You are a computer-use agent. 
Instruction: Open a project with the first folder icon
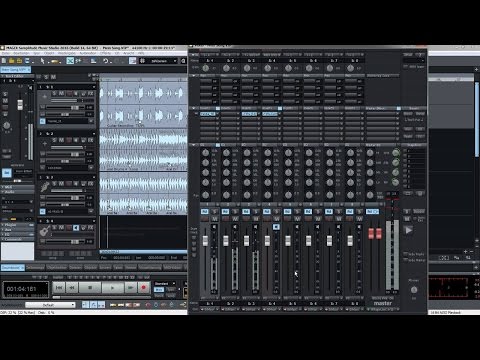(x=11, y=61)
